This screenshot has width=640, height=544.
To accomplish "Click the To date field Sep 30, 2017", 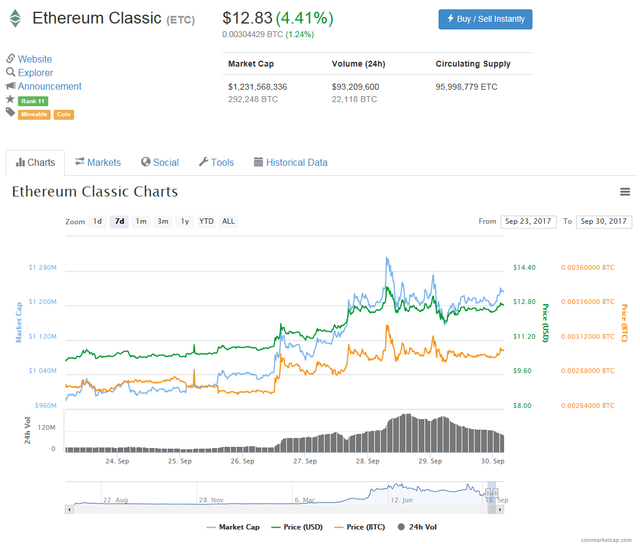I will (604, 222).
